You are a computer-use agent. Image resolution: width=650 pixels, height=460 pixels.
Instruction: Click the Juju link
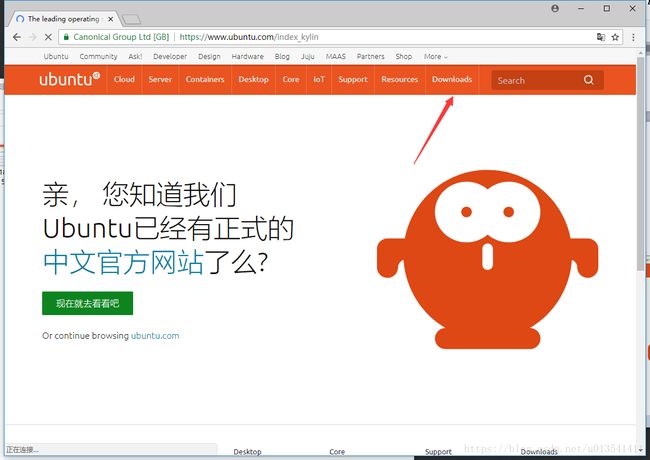pos(308,56)
